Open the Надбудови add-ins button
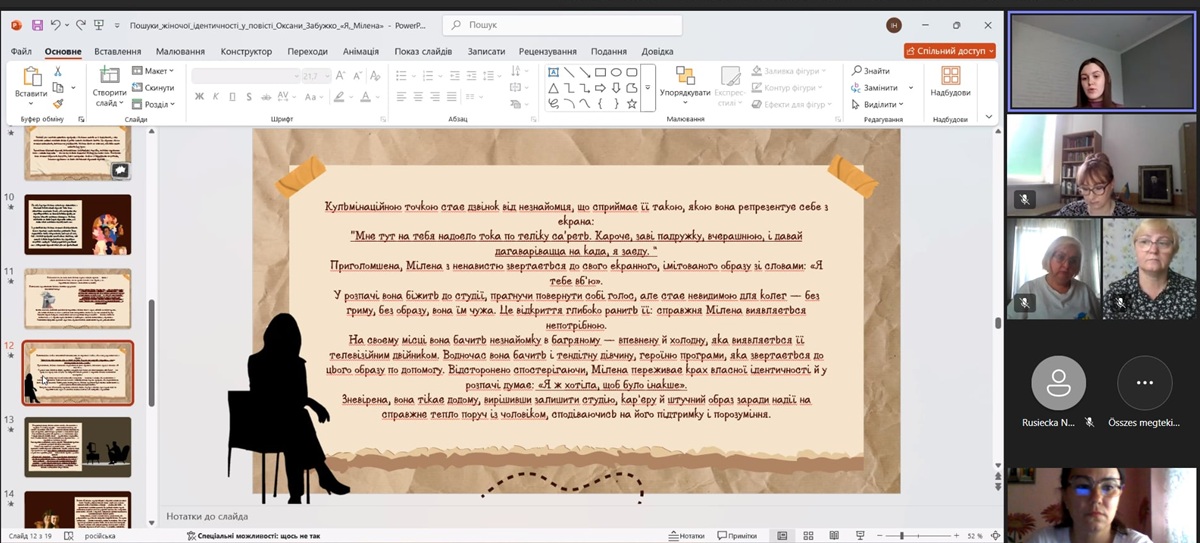This screenshot has width=1200, height=543. (950, 80)
